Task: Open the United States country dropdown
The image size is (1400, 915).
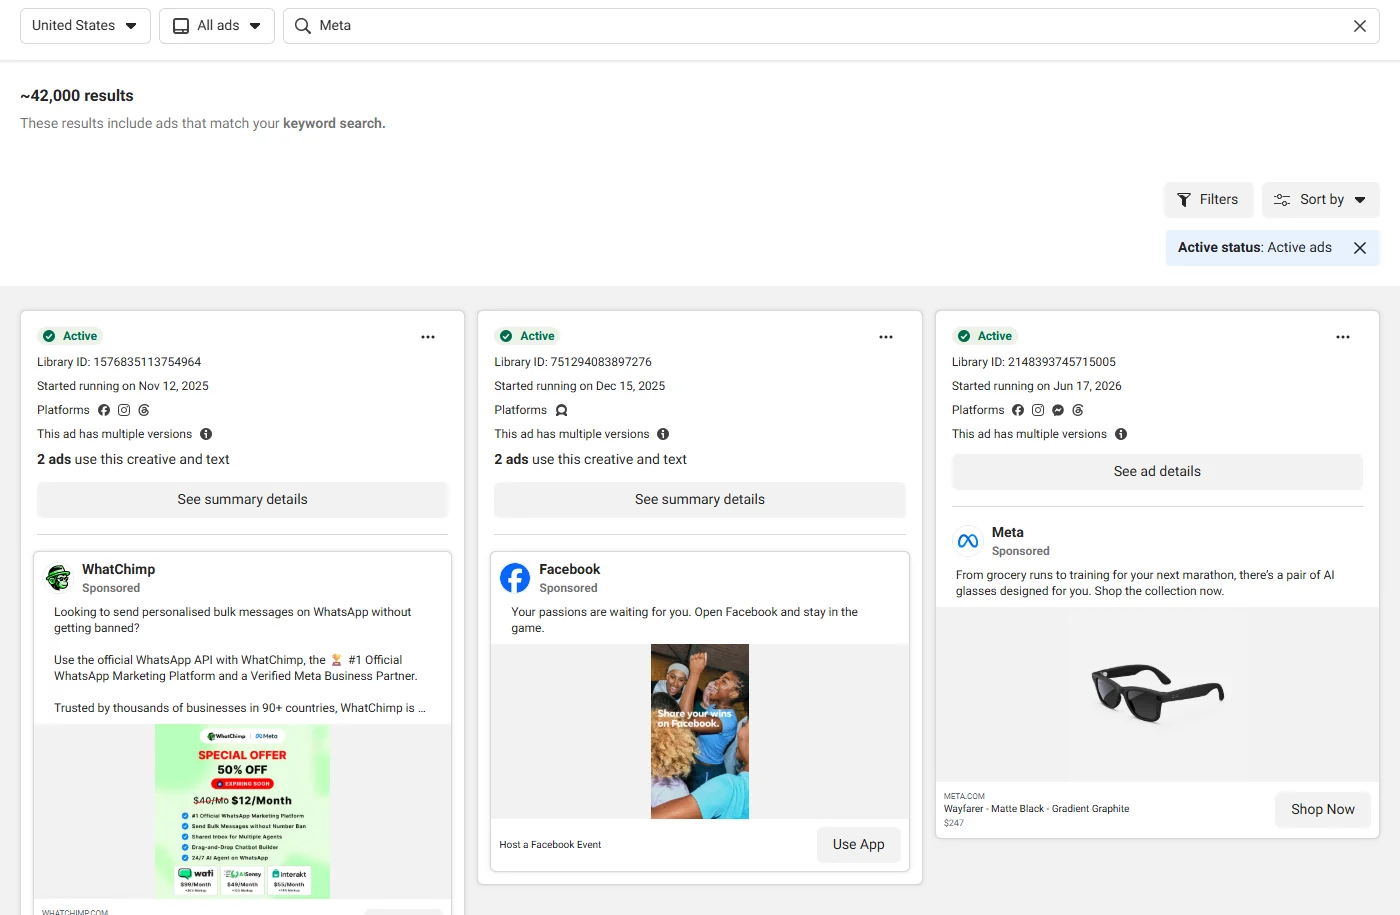Action: (85, 26)
